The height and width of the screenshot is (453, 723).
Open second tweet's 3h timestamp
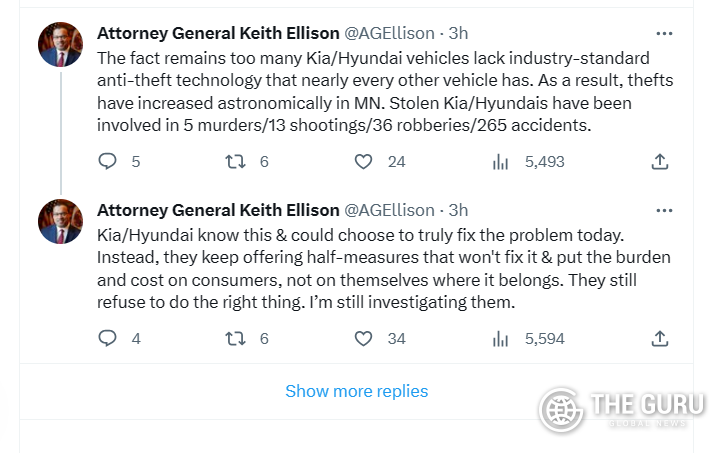click(x=458, y=210)
